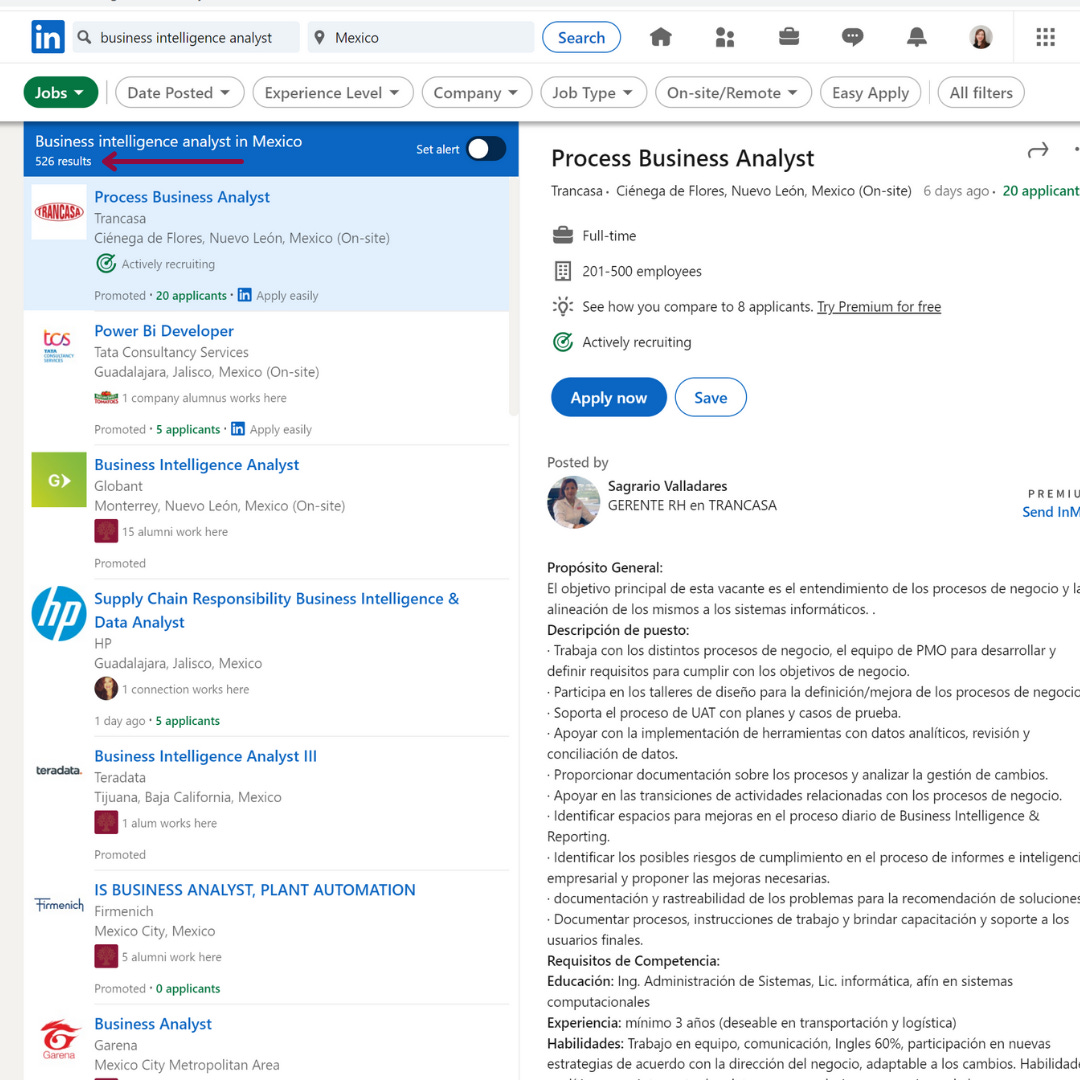This screenshot has width=1080, height=1080.
Task: Open Sagrario Valladares' profile photo
Action: click(x=573, y=502)
